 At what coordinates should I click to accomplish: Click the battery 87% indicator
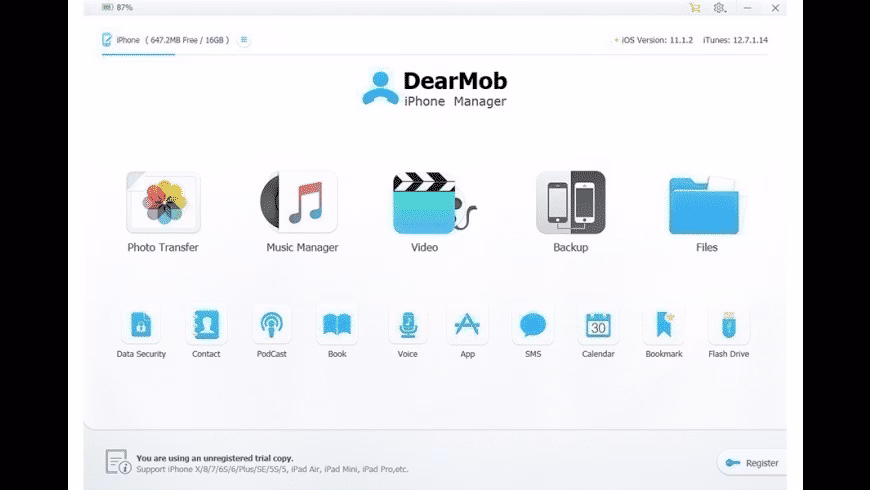coord(117,7)
